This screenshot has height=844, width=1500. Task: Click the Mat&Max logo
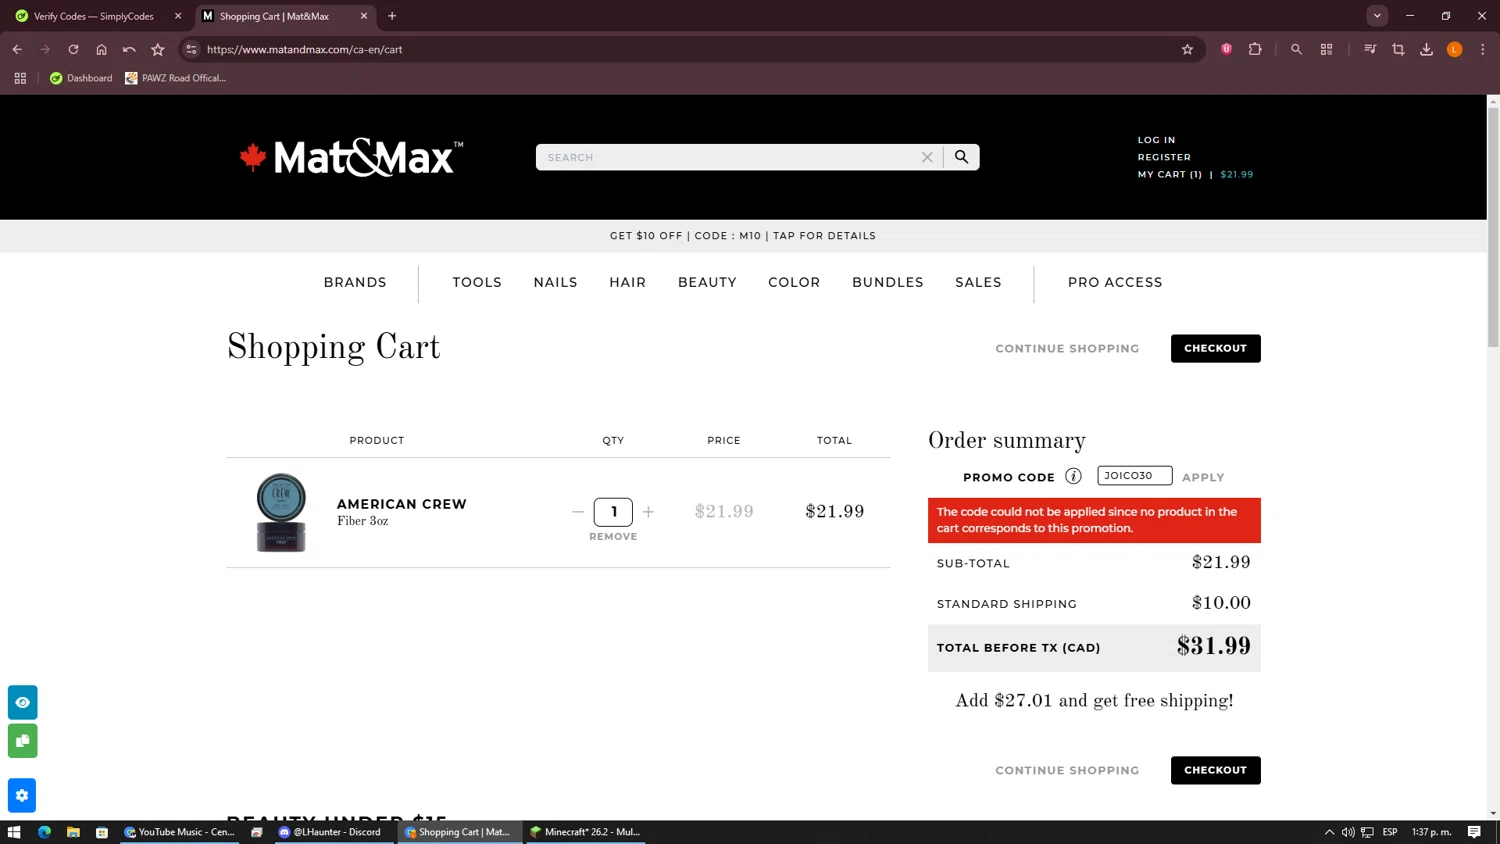pos(351,157)
